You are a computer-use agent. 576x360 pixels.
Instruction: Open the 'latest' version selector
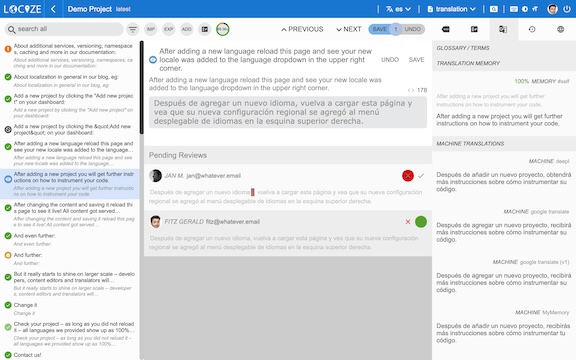123,9
